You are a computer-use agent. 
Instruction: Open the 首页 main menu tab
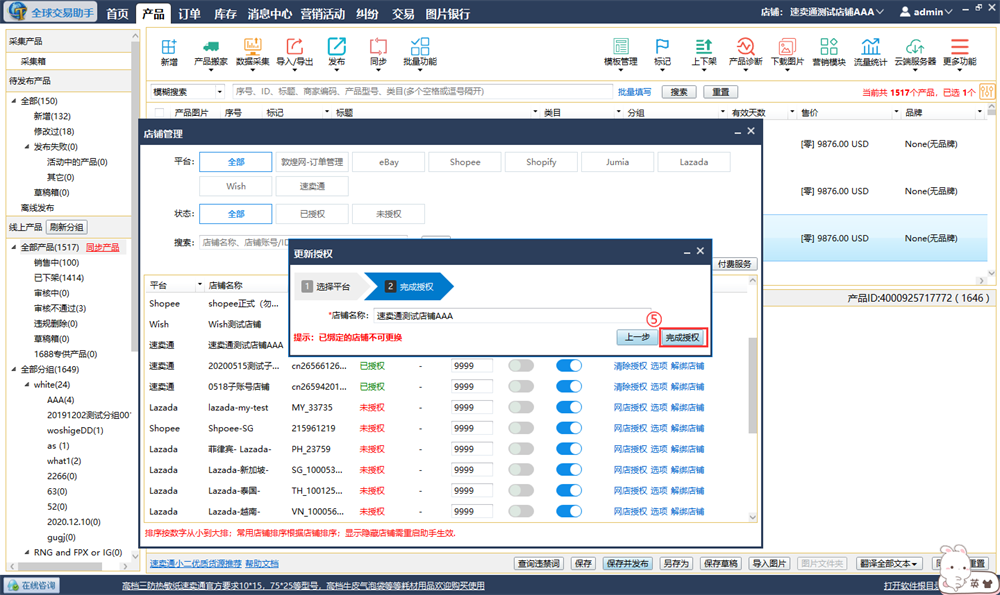click(x=117, y=13)
